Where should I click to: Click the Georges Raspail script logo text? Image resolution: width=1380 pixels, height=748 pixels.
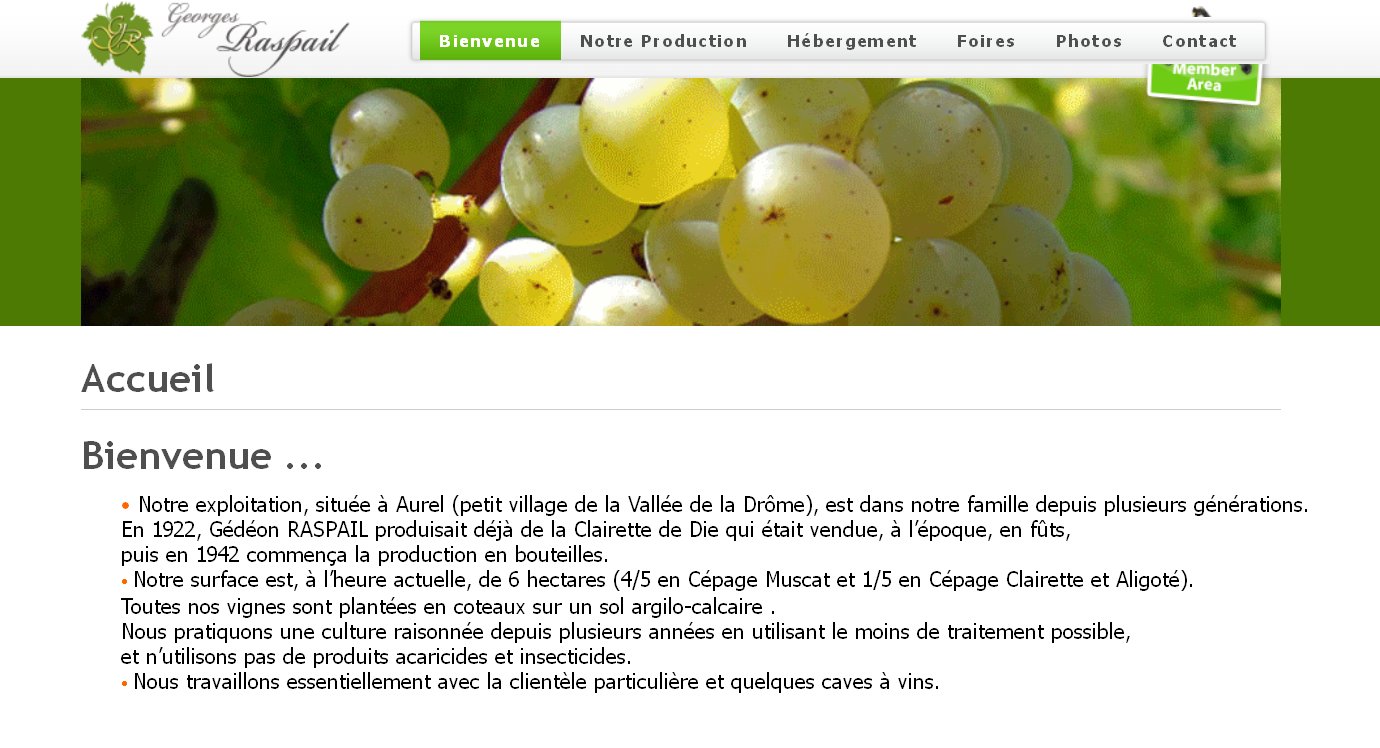[x=255, y=39]
